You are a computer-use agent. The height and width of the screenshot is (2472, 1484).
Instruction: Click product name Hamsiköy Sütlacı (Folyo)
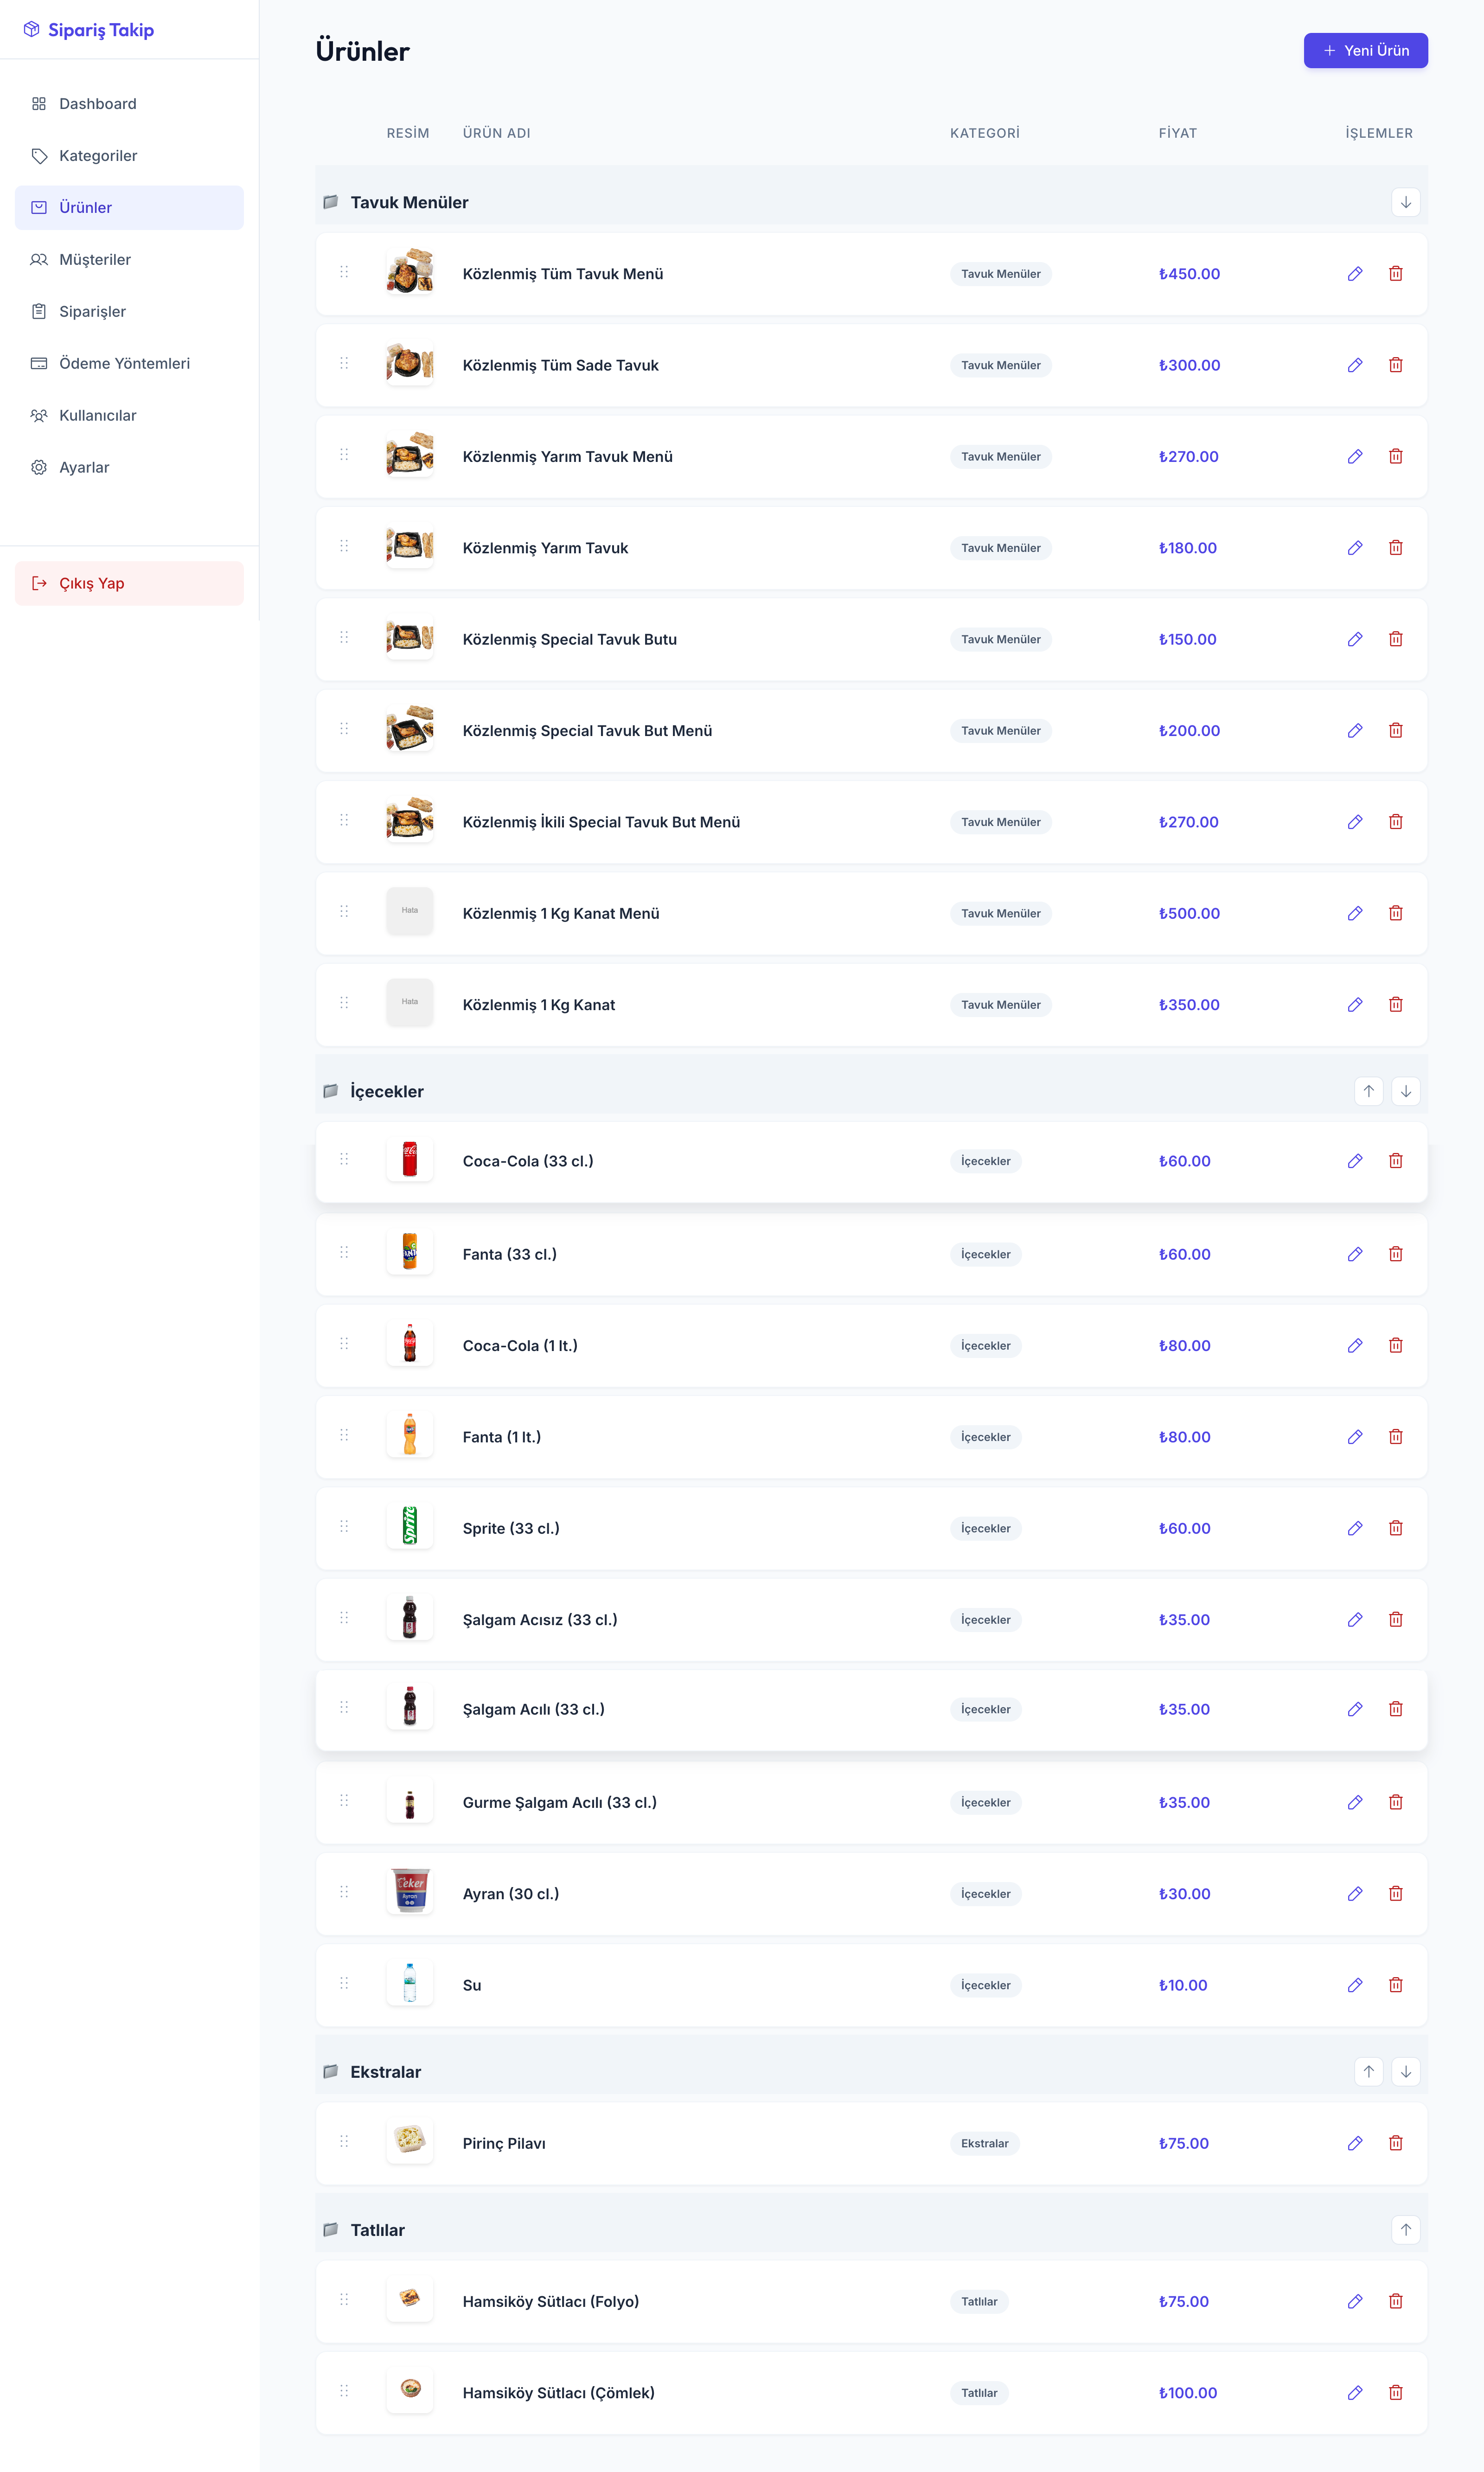(551, 2302)
